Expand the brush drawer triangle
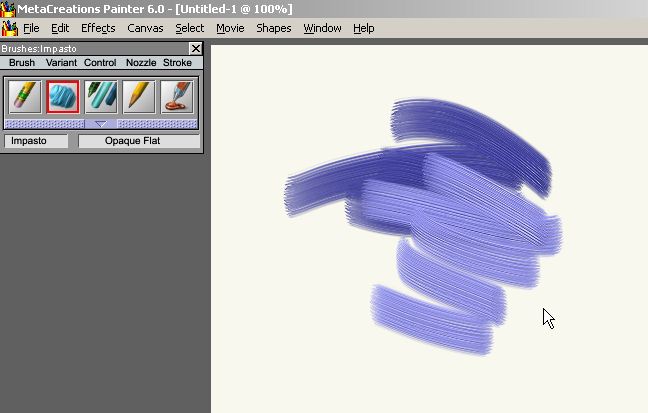The width and height of the screenshot is (648, 413). pos(101,124)
